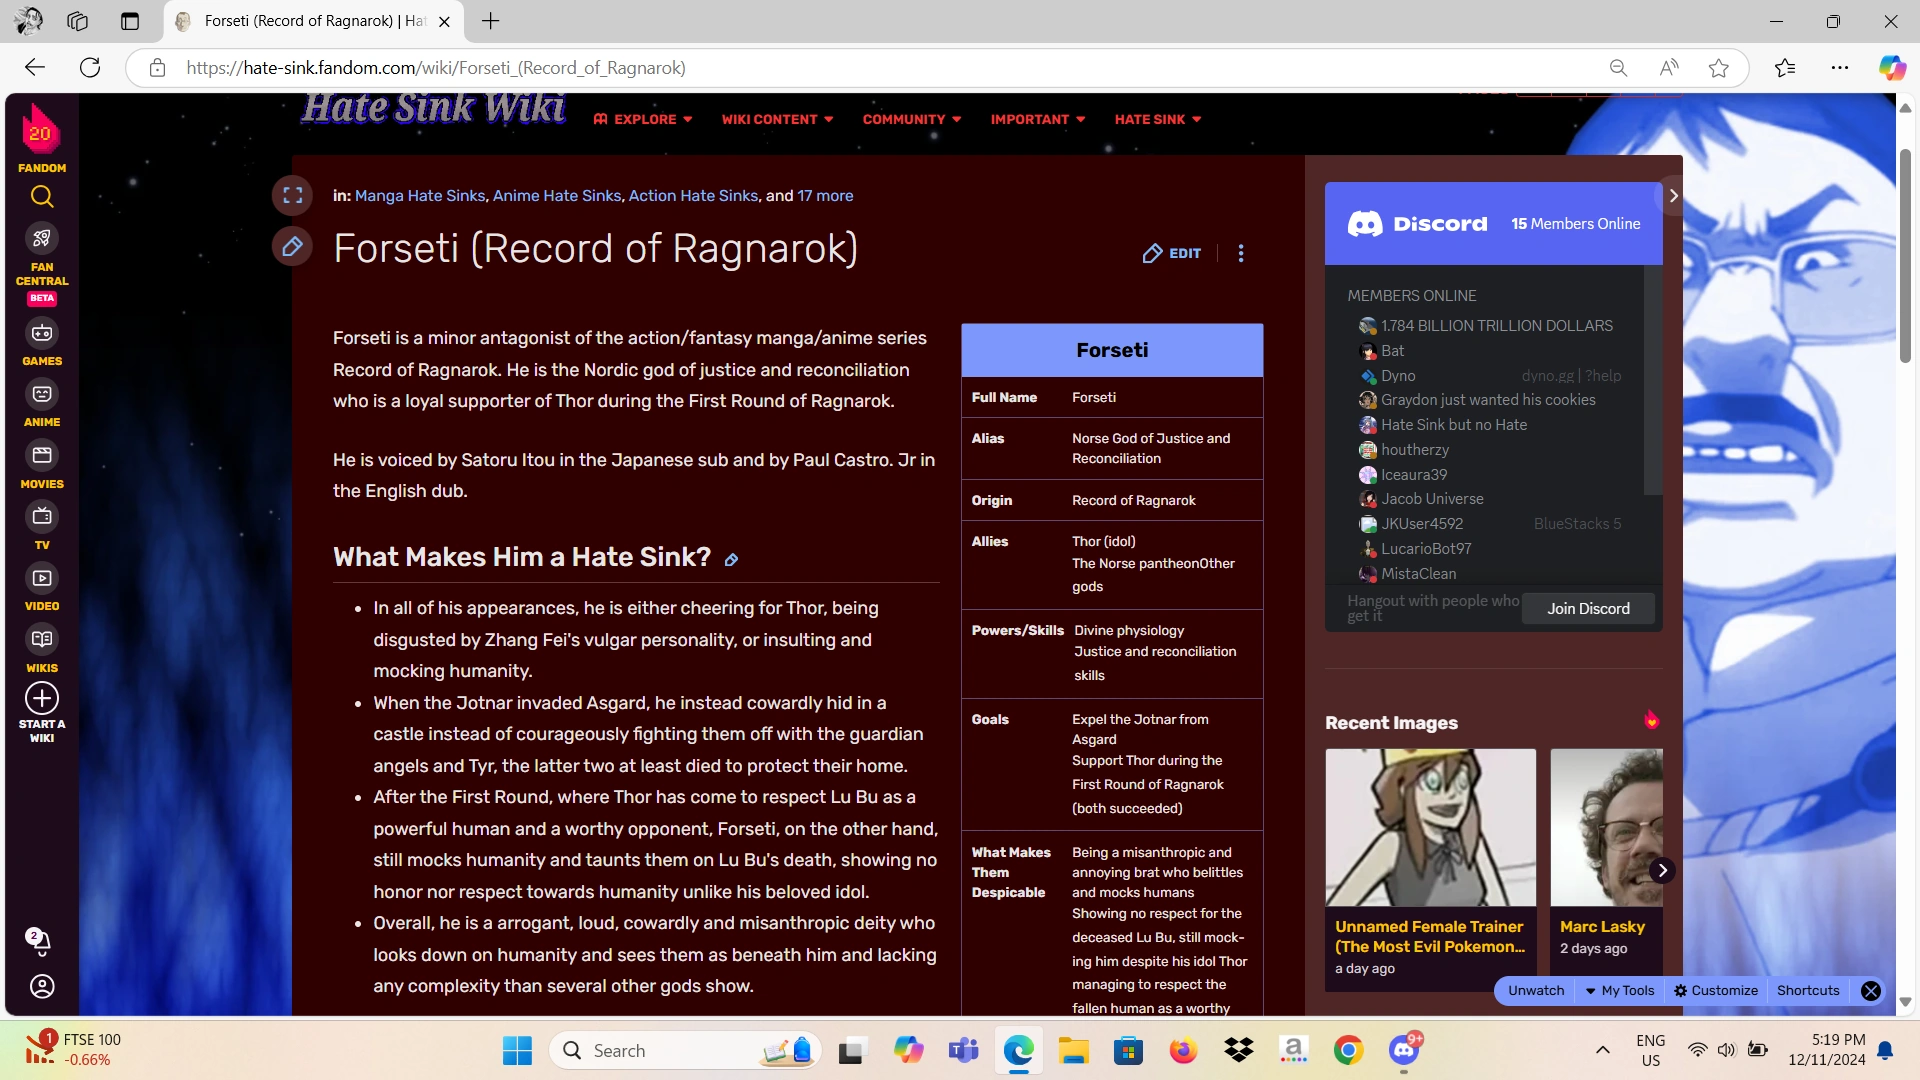The image size is (1920, 1080).
Task: Open My Tools dropdown in toolbar
Action: pyautogui.click(x=1620, y=991)
